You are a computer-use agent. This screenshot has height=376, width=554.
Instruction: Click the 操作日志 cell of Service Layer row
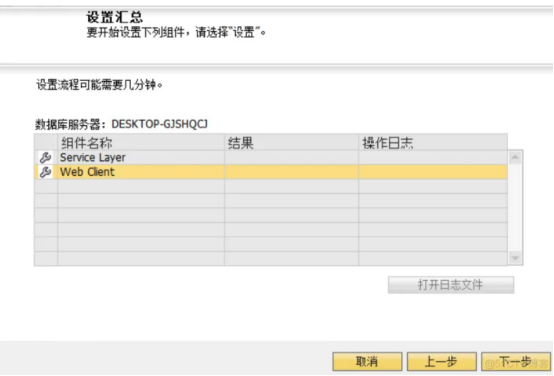tap(433, 158)
